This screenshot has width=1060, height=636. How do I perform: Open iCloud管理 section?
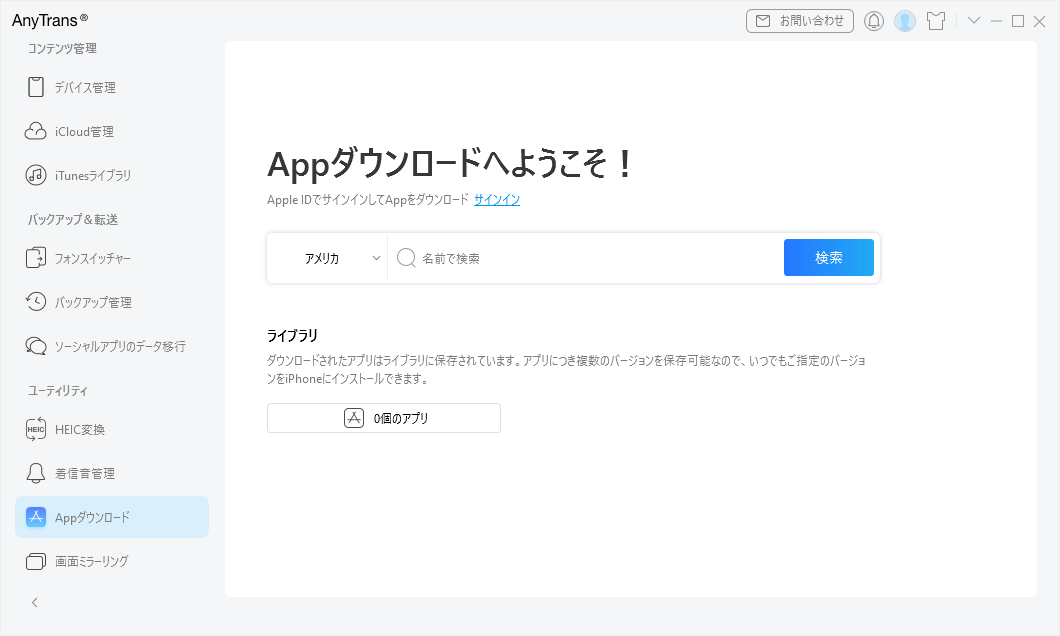point(112,131)
